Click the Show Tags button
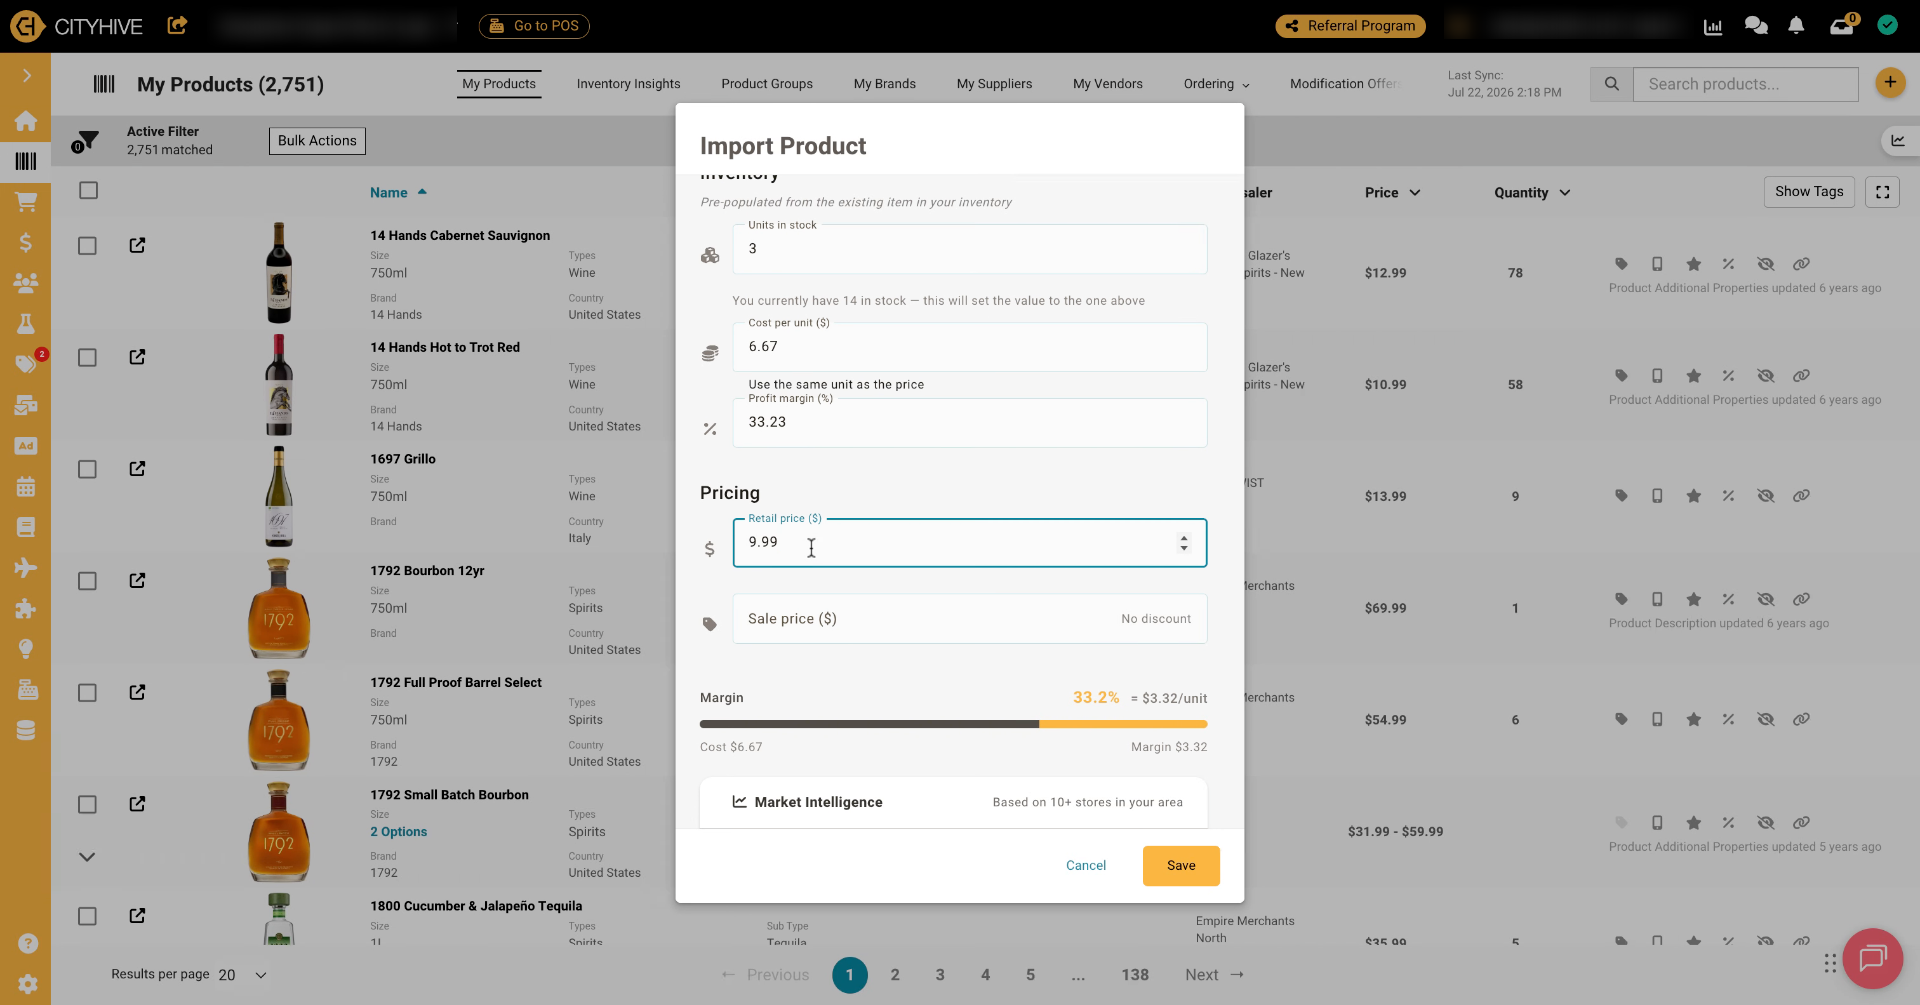 1809,192
